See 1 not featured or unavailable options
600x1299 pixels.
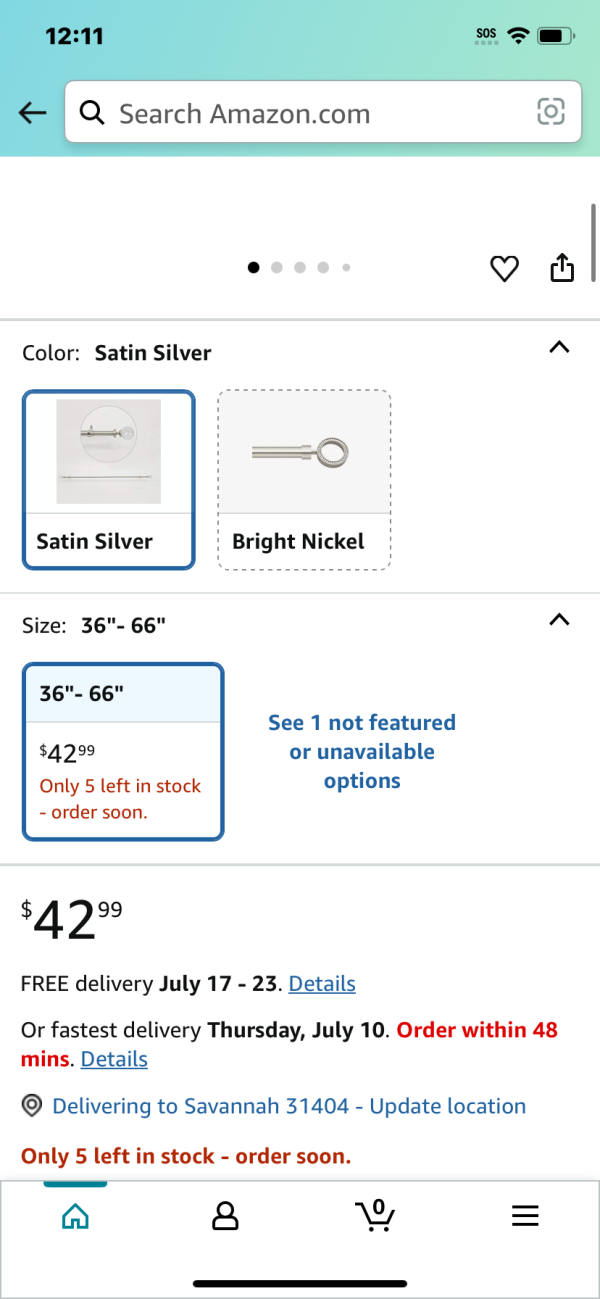(x=362, y=752)
